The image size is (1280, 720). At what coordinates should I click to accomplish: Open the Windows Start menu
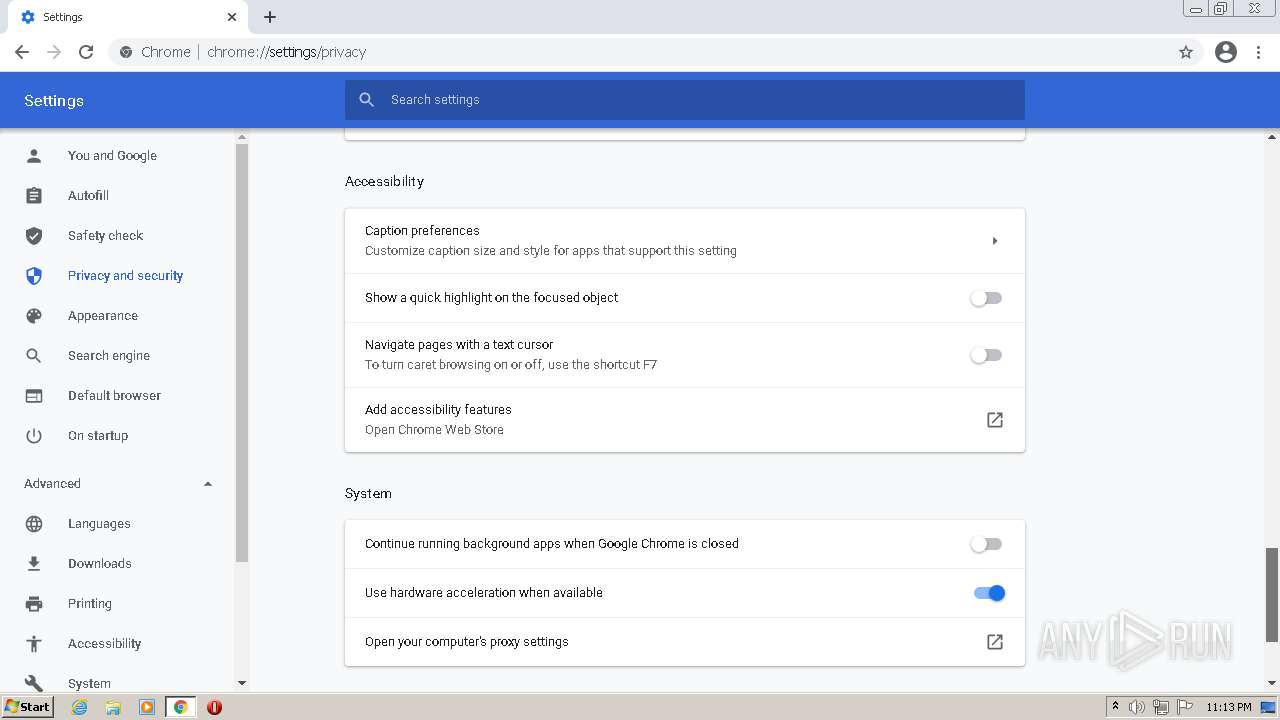coord(28,707)
